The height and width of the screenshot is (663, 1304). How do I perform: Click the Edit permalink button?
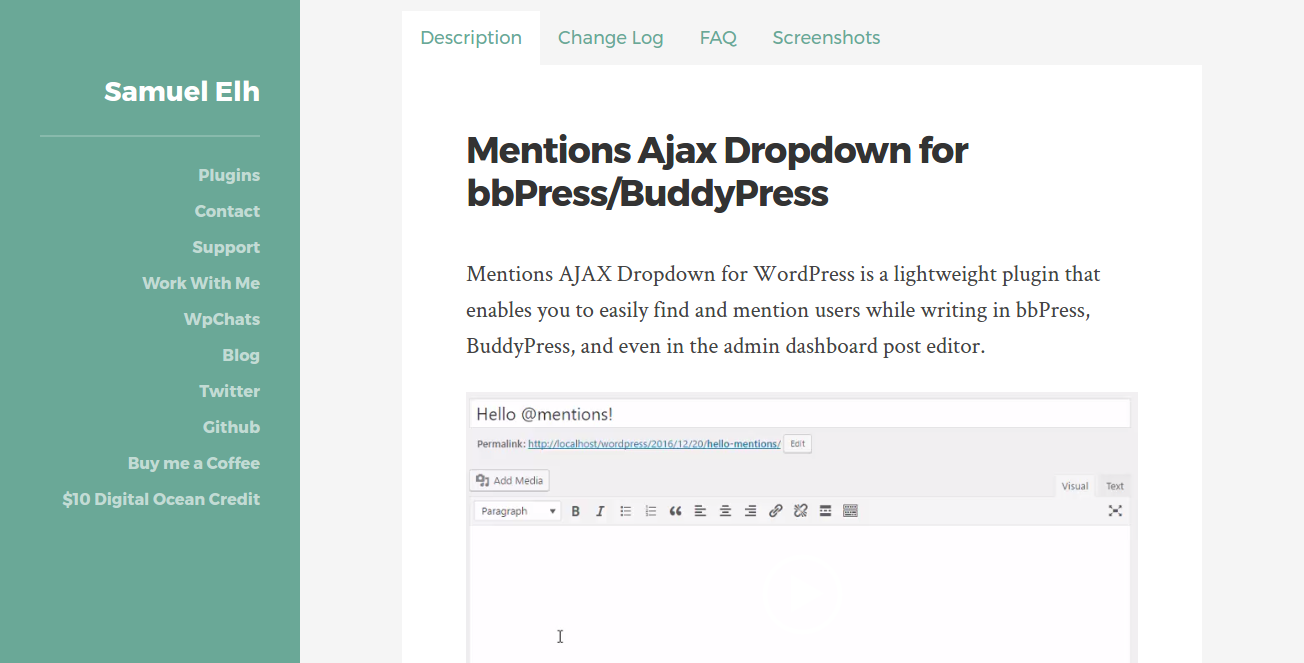coord(797,443)
